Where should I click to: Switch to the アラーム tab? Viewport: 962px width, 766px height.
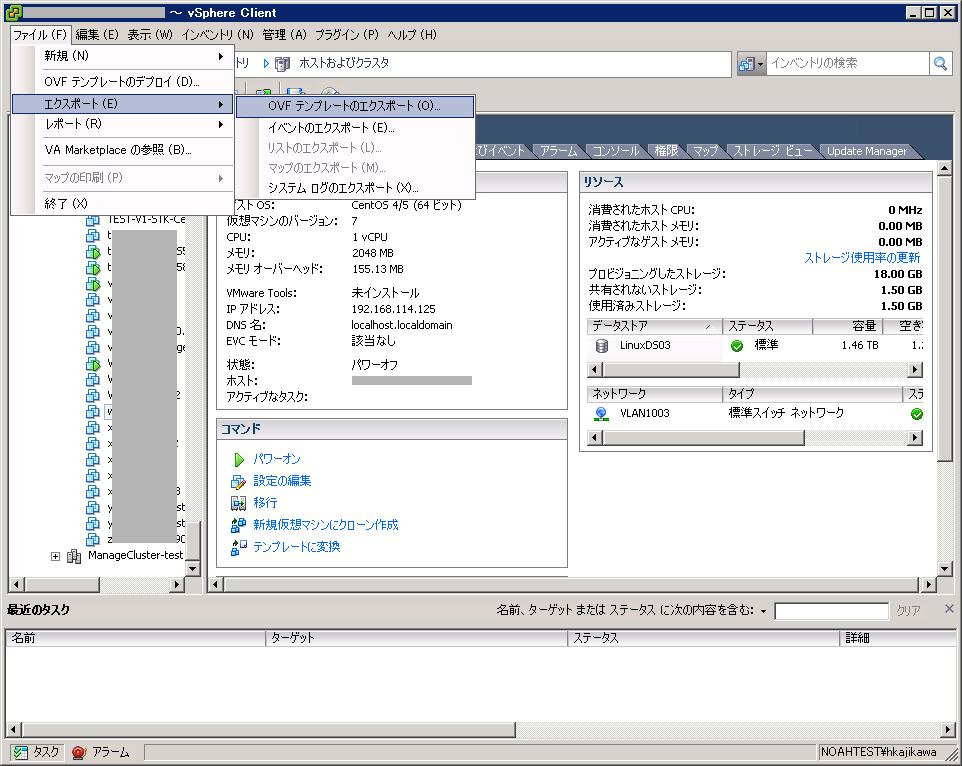[559, 151]
